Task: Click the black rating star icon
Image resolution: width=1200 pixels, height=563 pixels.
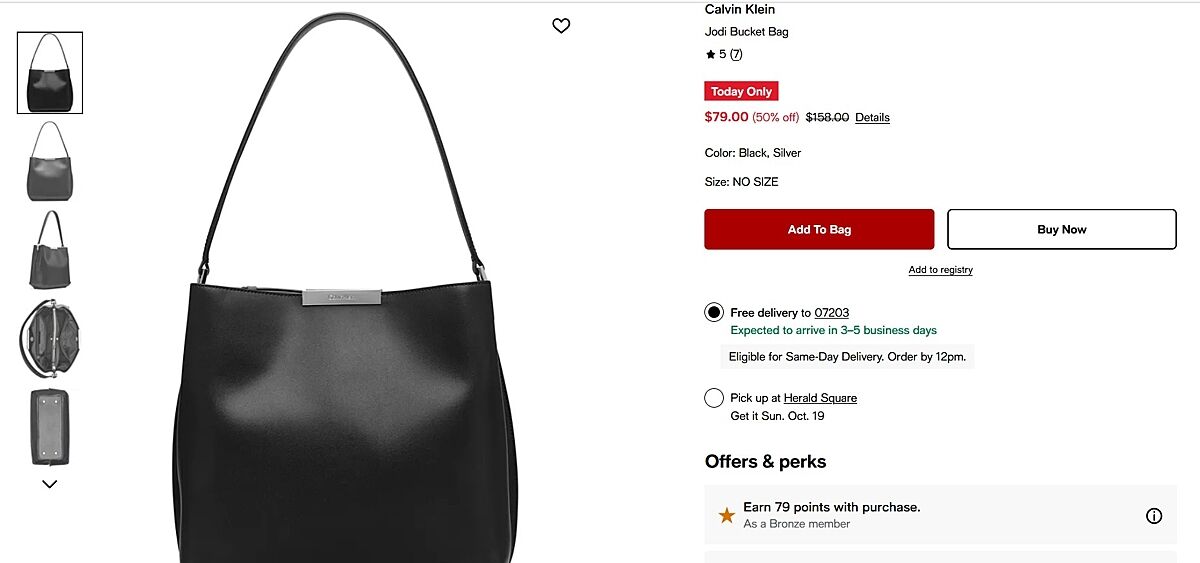Action: pyautogui.click(x=710, y=55)
